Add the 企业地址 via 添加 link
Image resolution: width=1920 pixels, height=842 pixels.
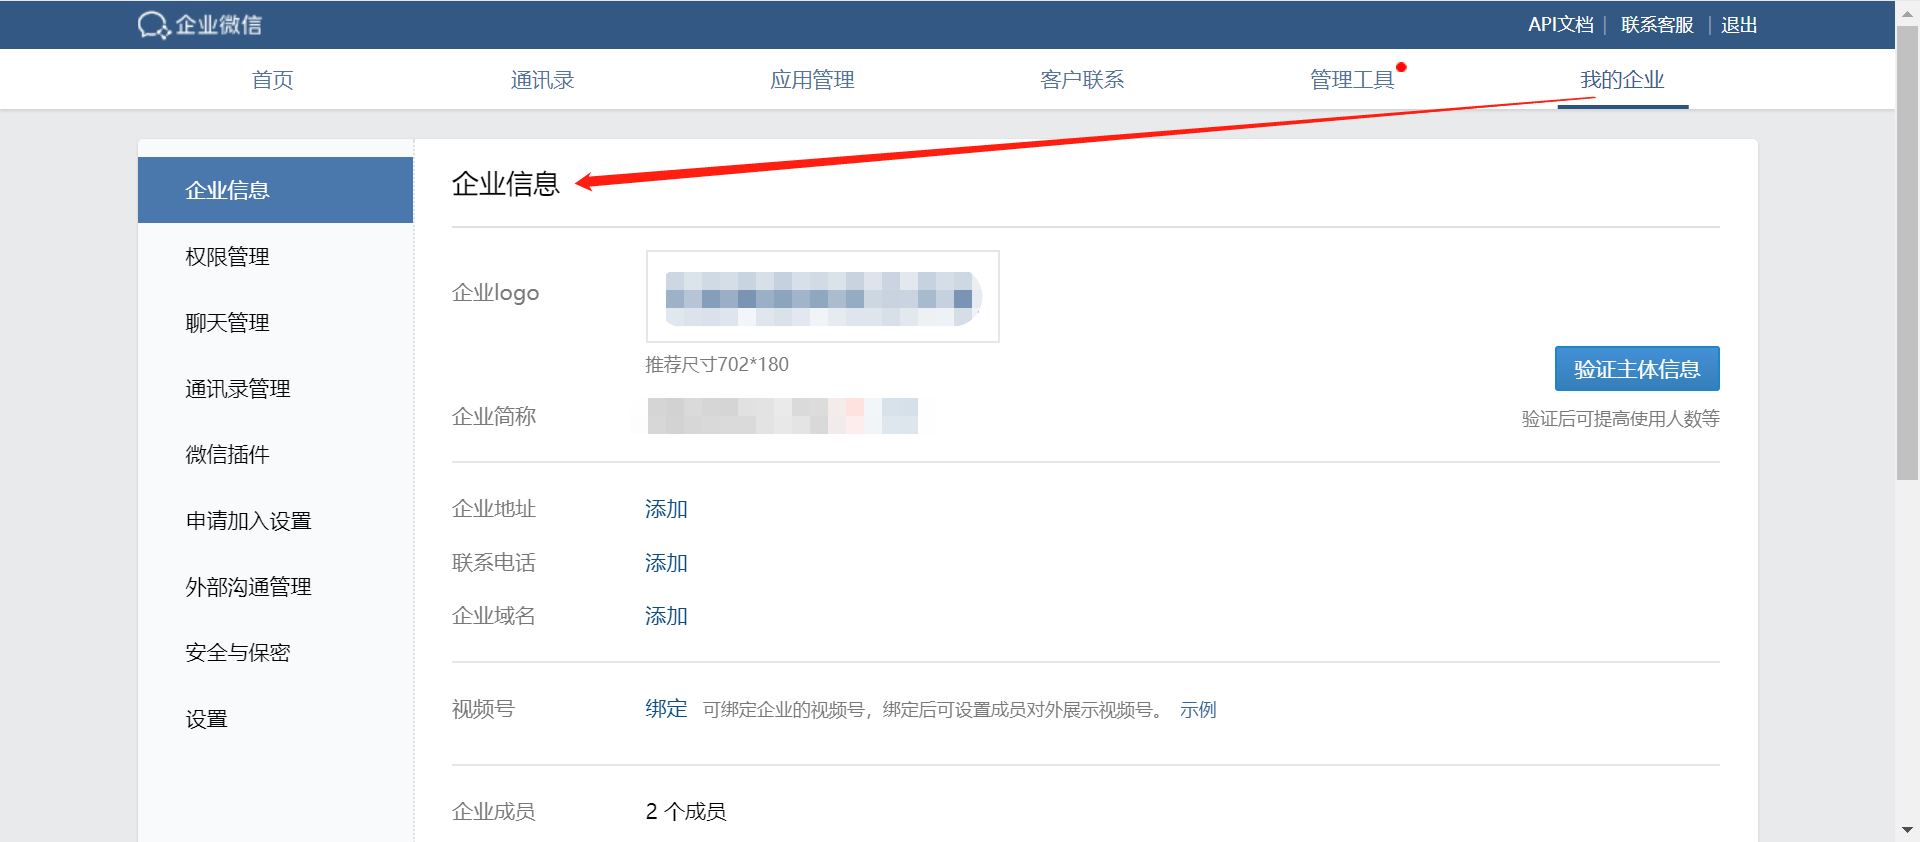click(666, 509)
